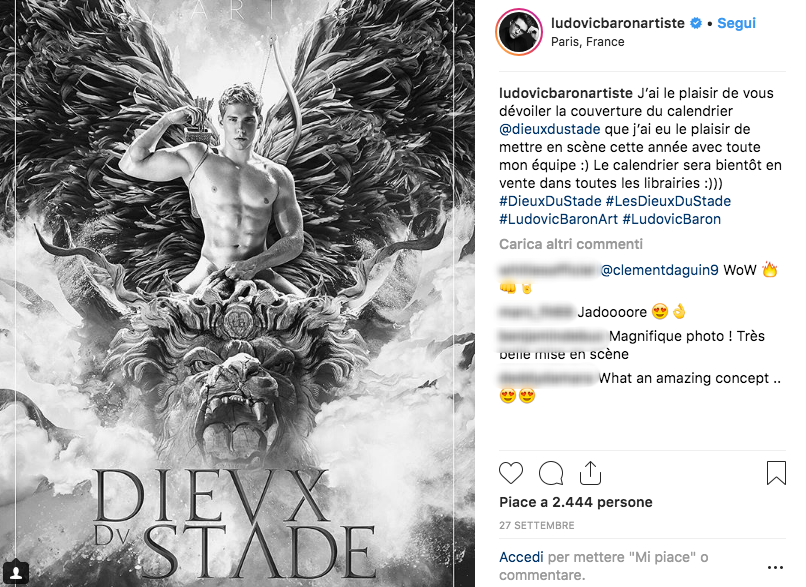Open comments with the speech bubble icon

[551, 473]
